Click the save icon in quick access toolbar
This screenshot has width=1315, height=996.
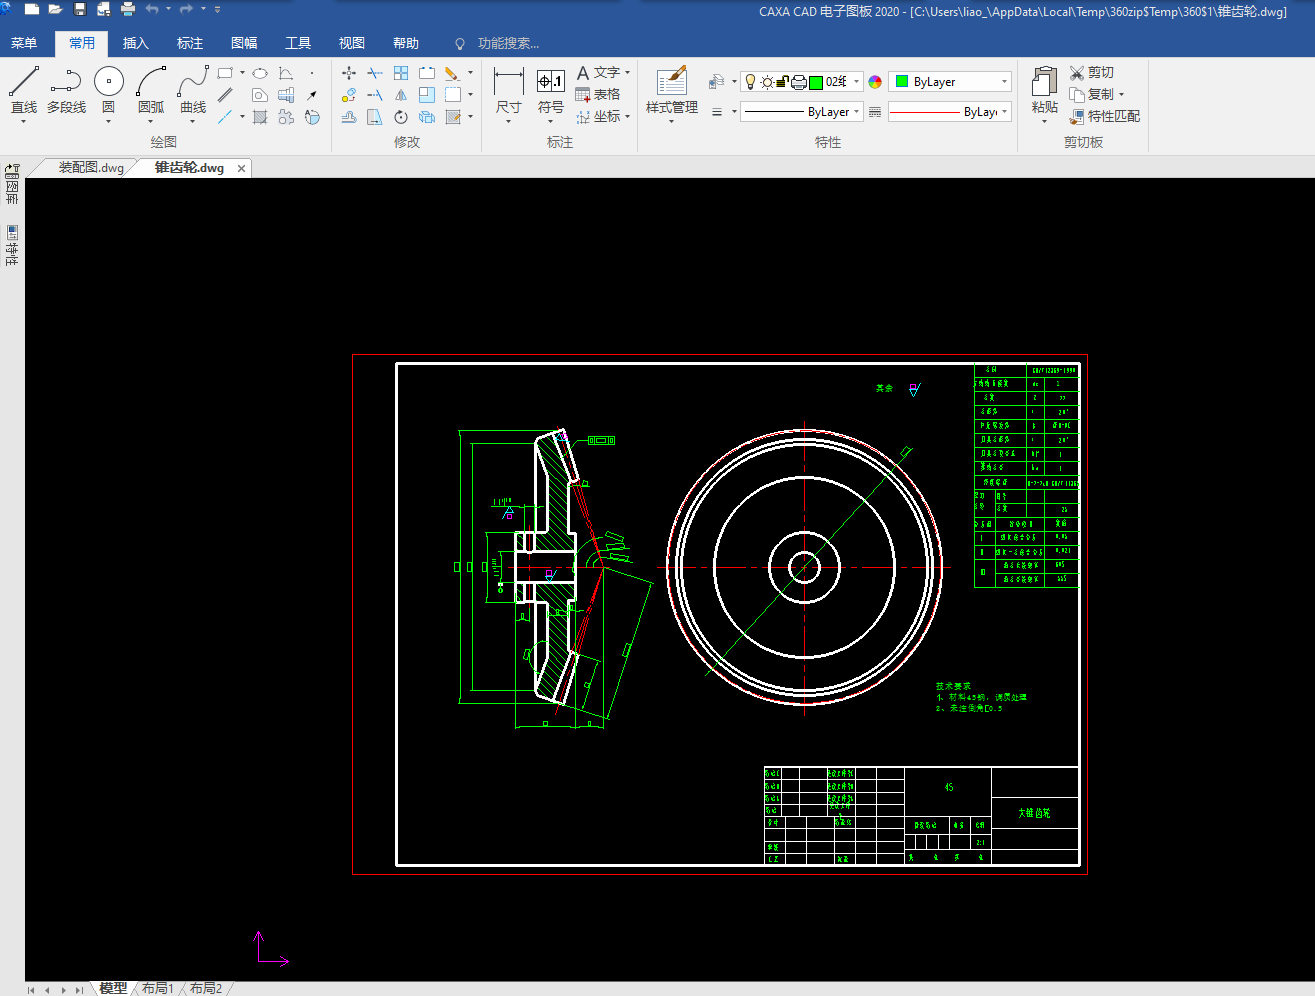point(80,10)
